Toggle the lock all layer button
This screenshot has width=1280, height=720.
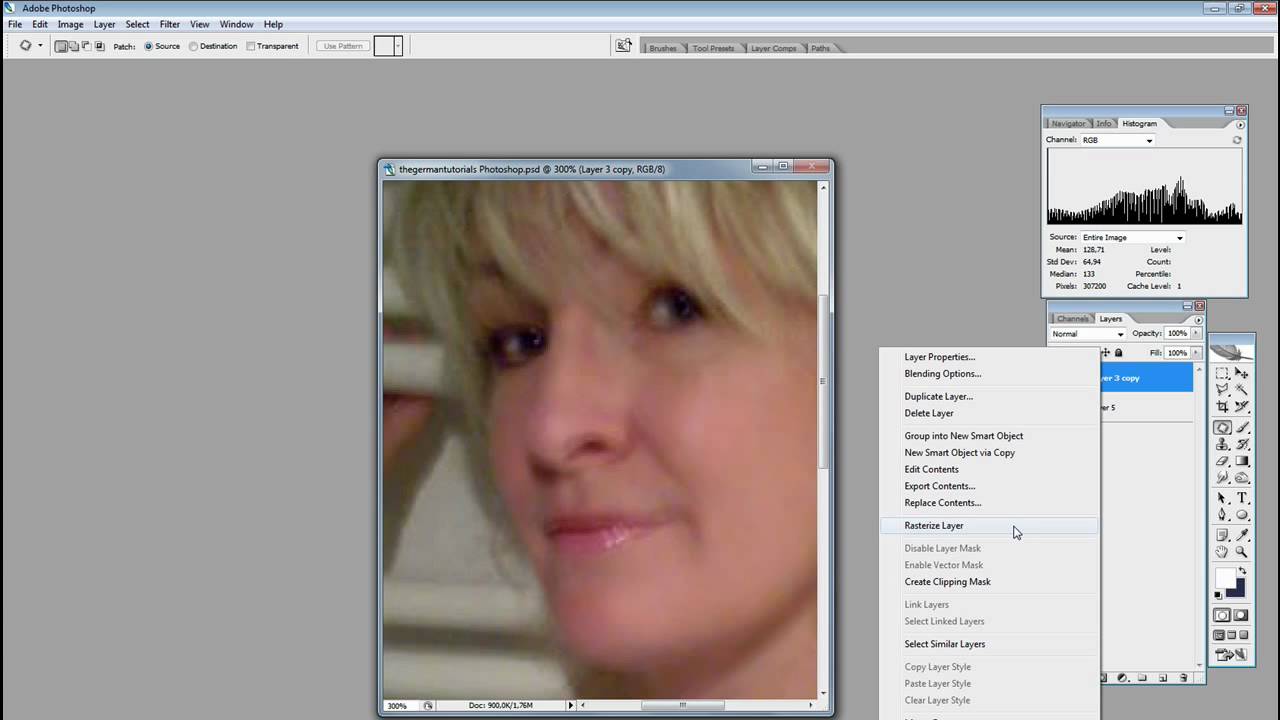[1118, 353]
